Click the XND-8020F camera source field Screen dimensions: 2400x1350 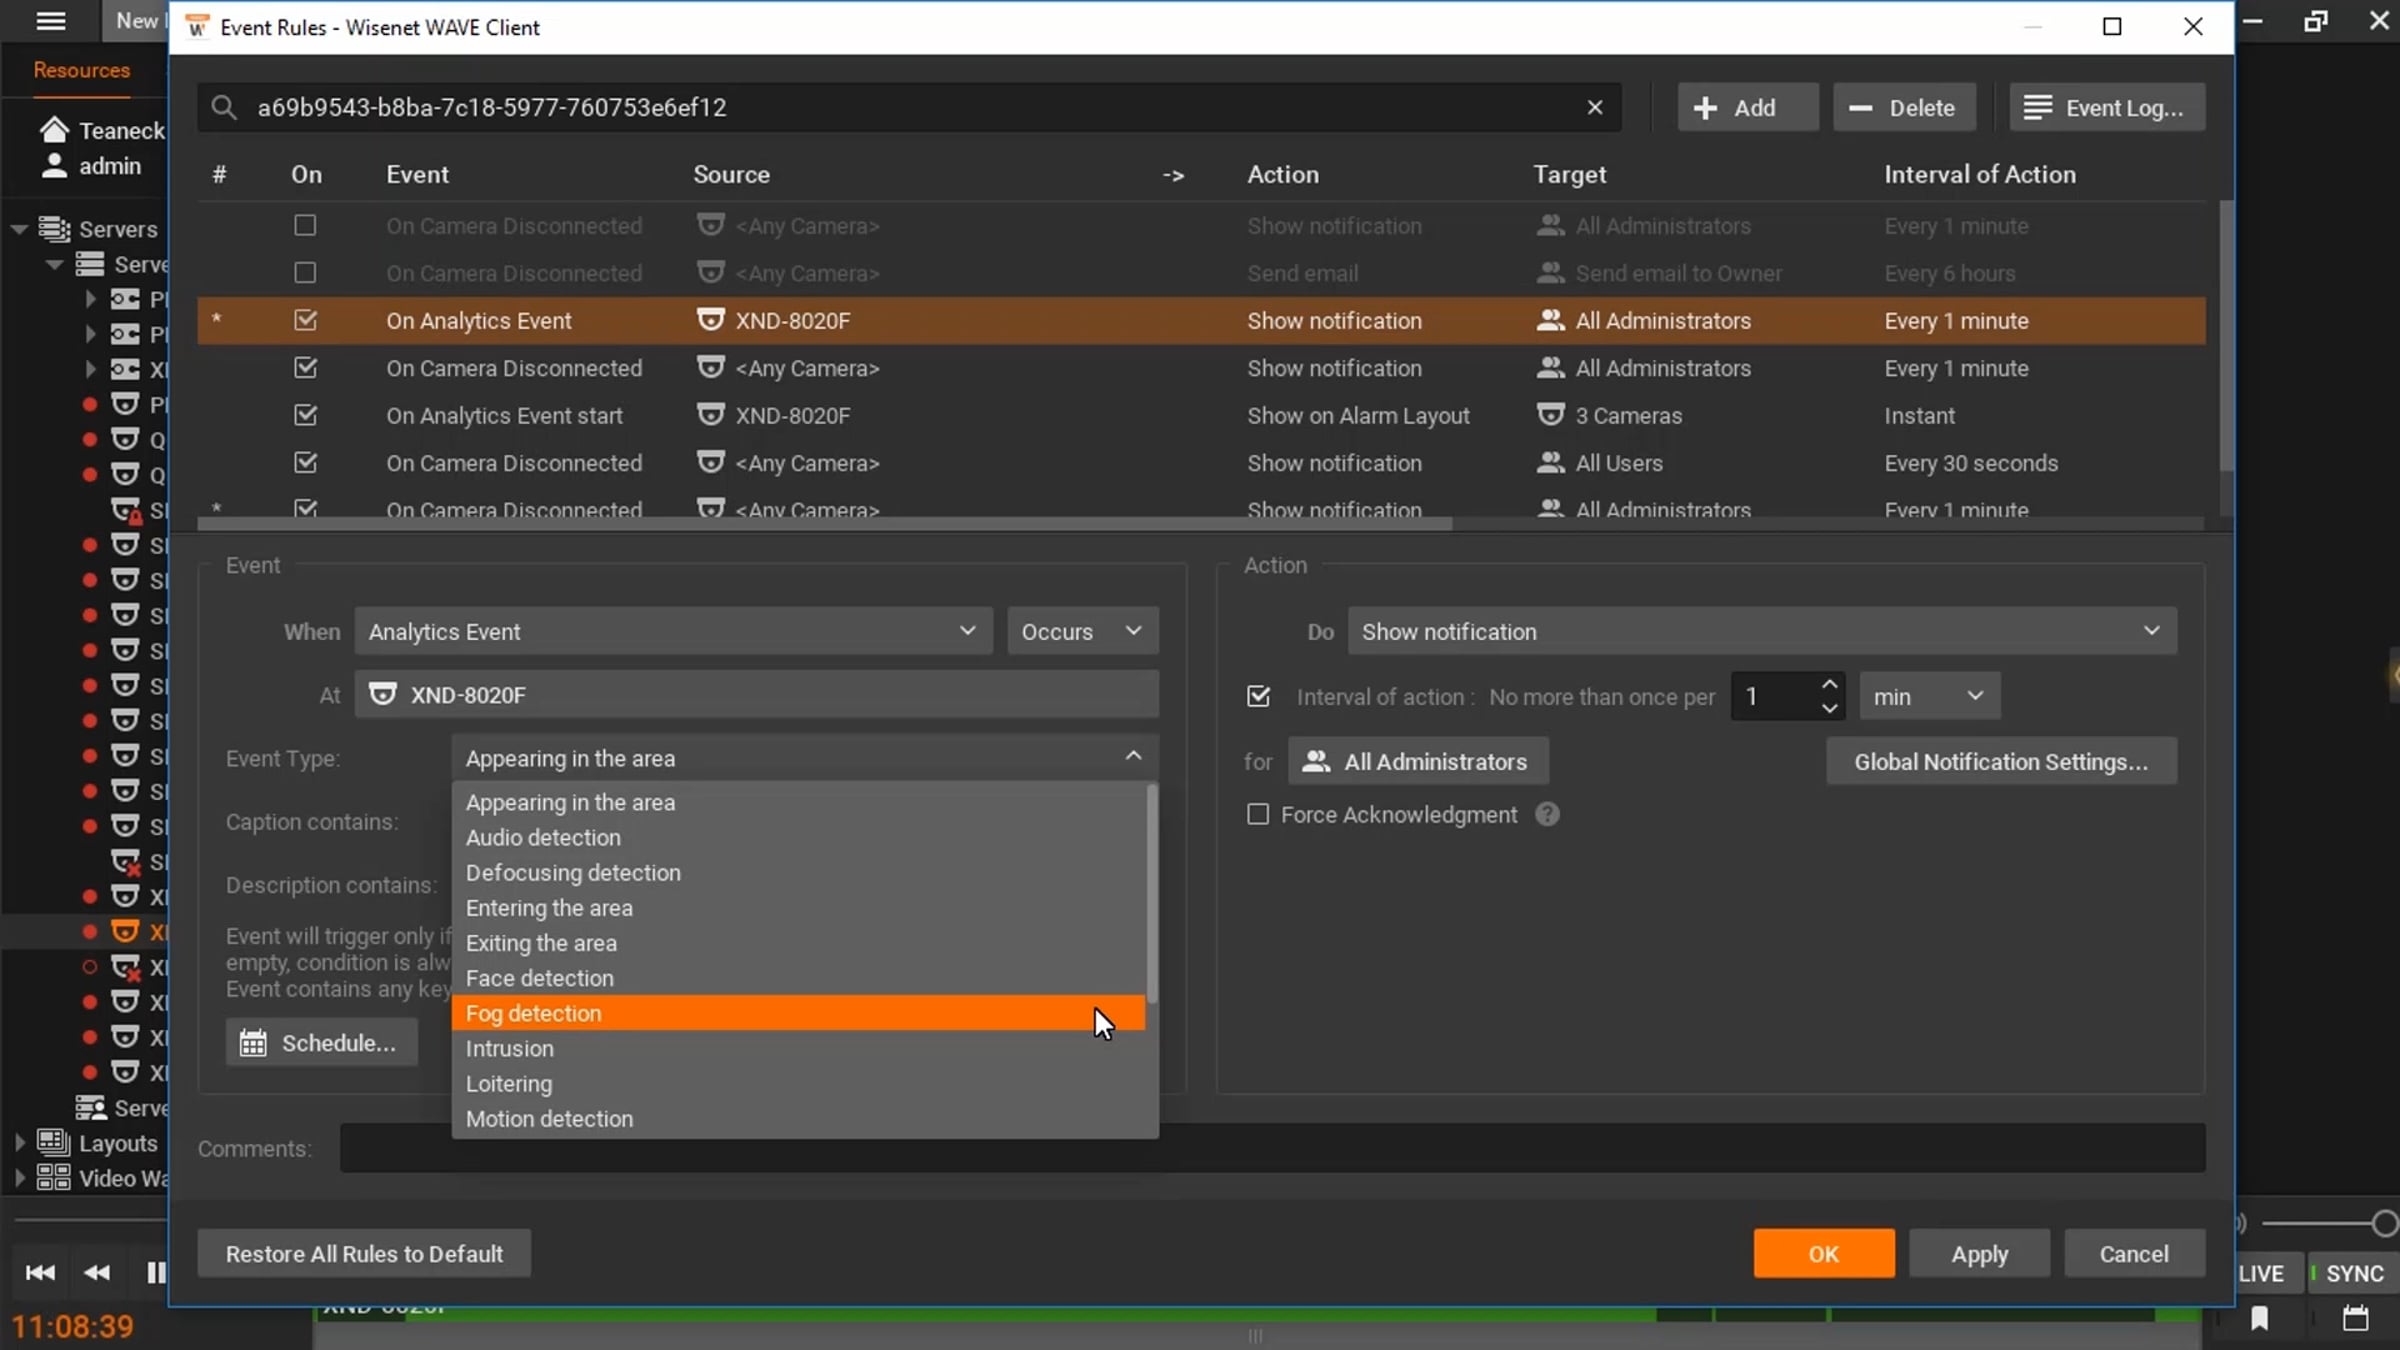[757, 695]
